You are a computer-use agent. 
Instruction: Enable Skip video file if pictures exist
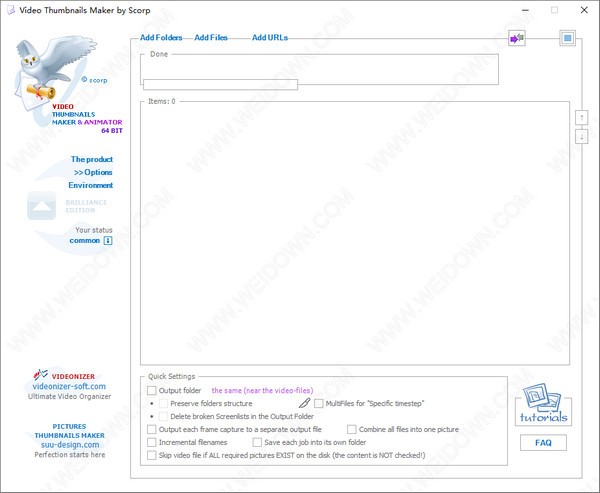[152, 455]
